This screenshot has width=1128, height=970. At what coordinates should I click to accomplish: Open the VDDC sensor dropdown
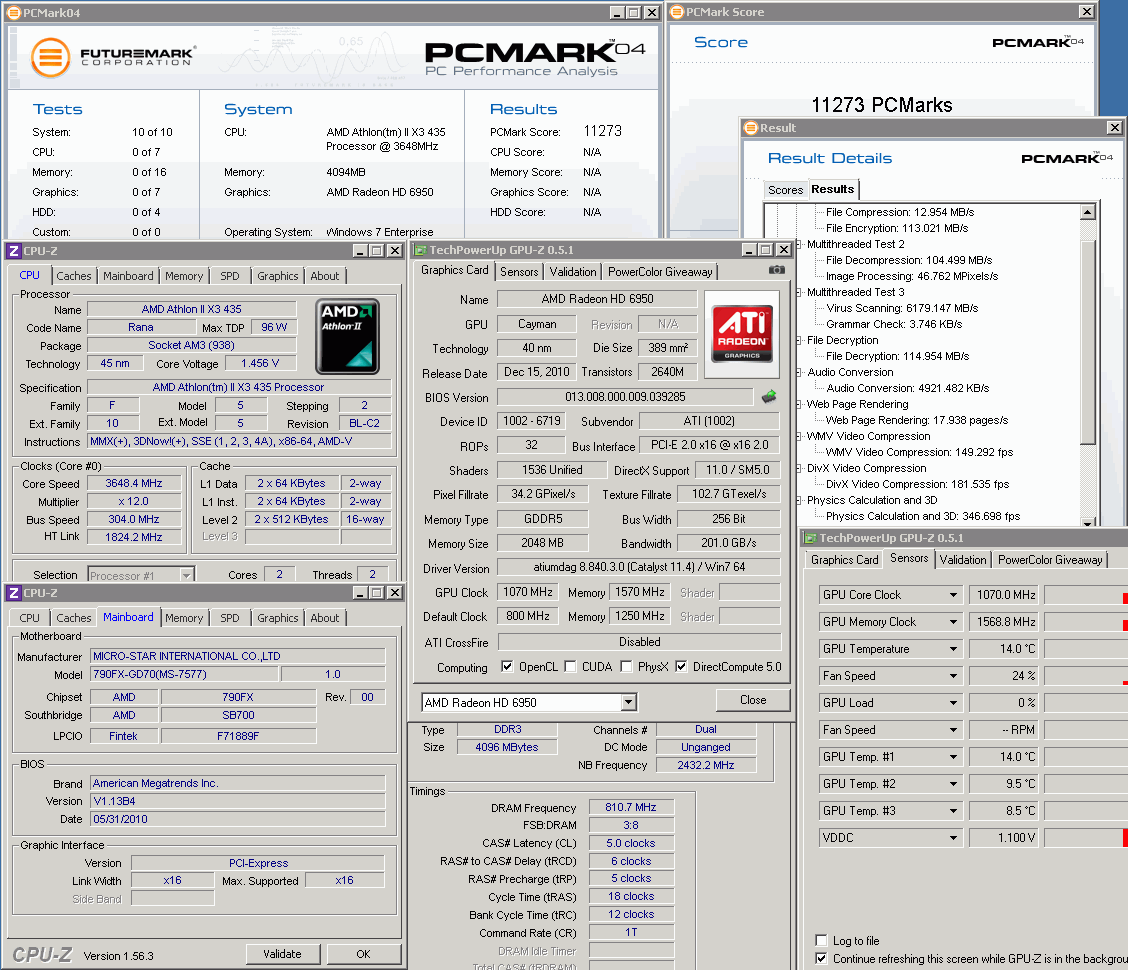pos(953,838)
